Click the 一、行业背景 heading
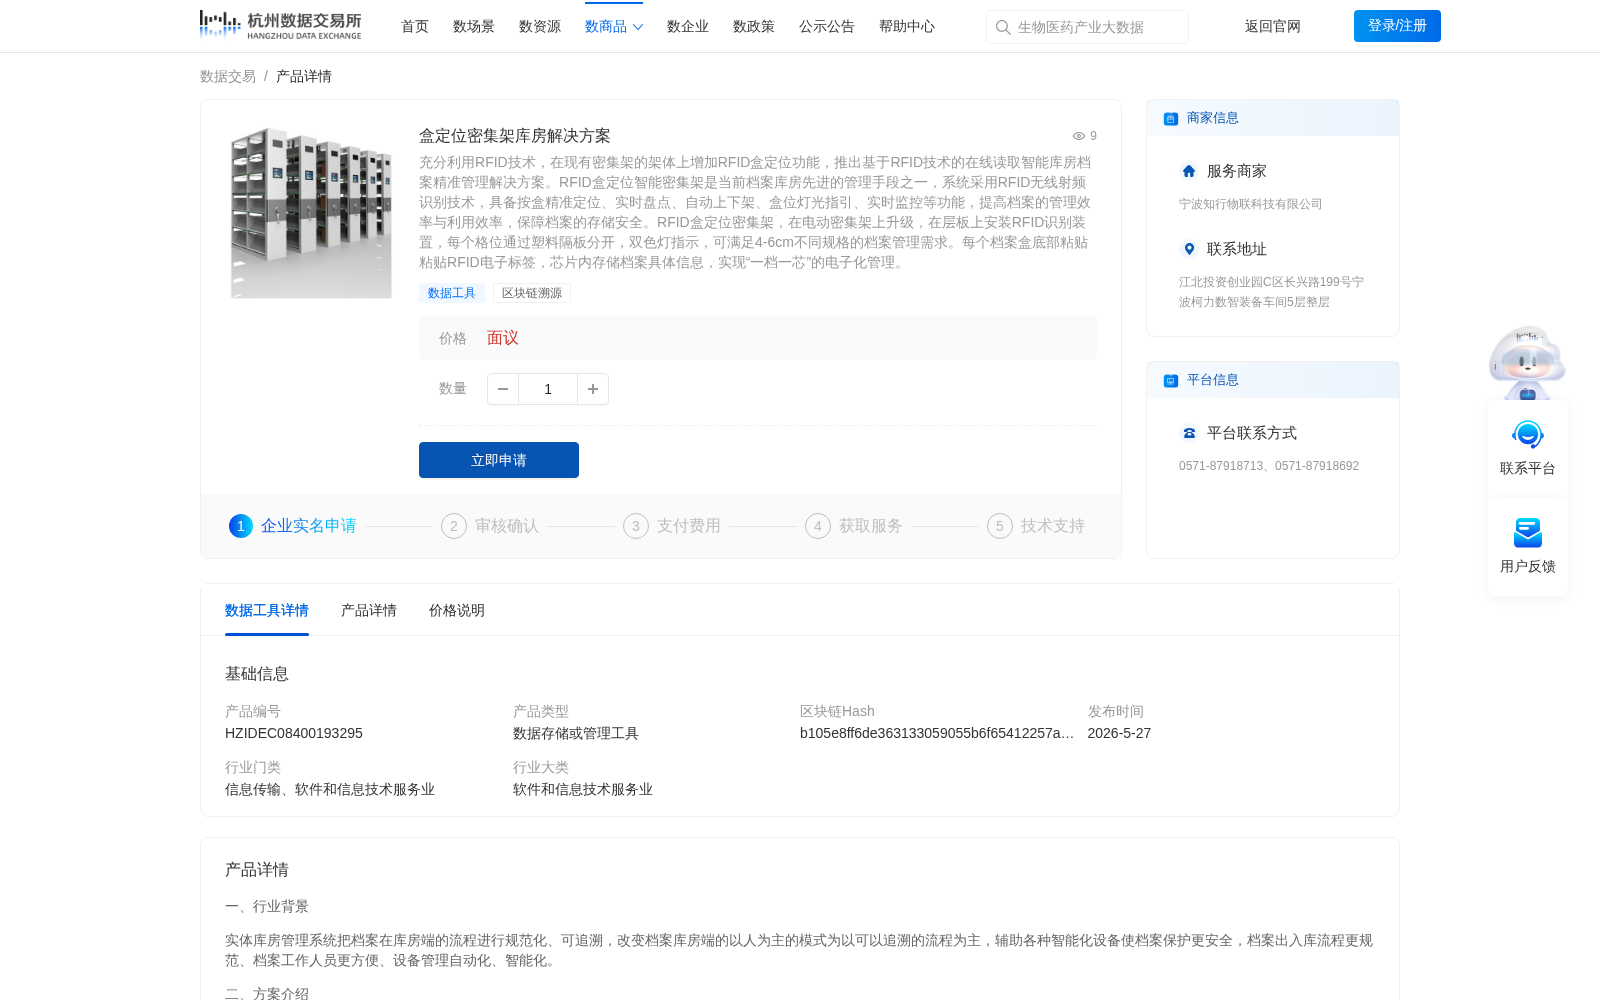 [267, 906]
